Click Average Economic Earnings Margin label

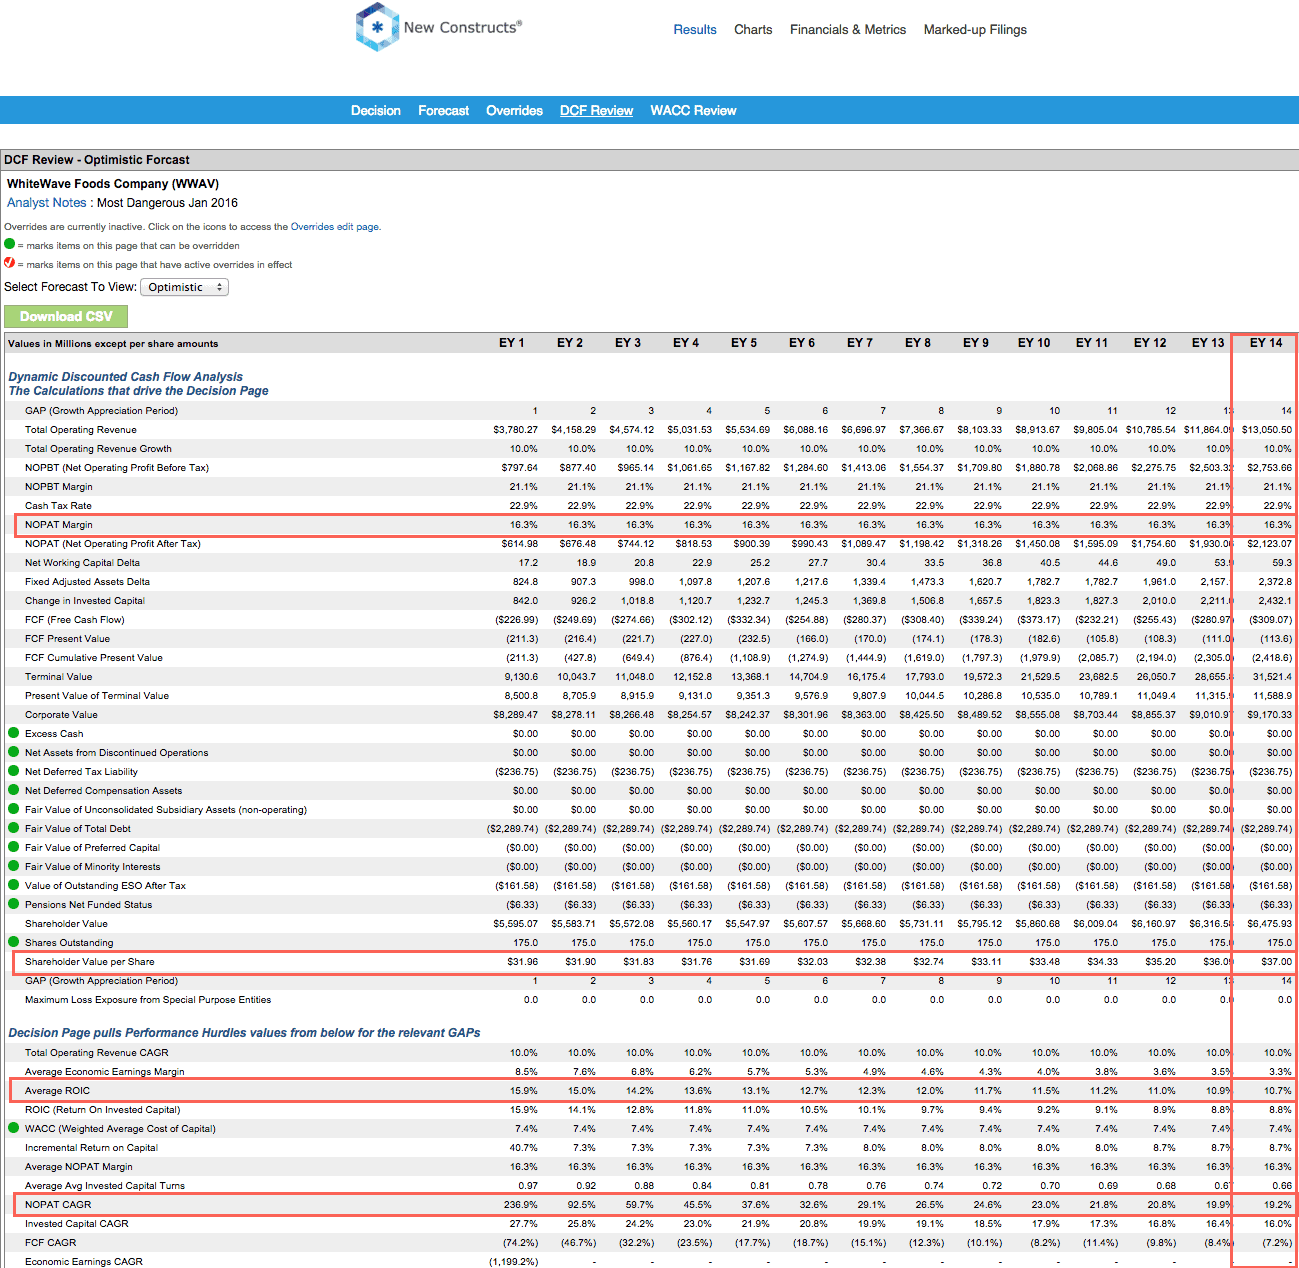105,1072
